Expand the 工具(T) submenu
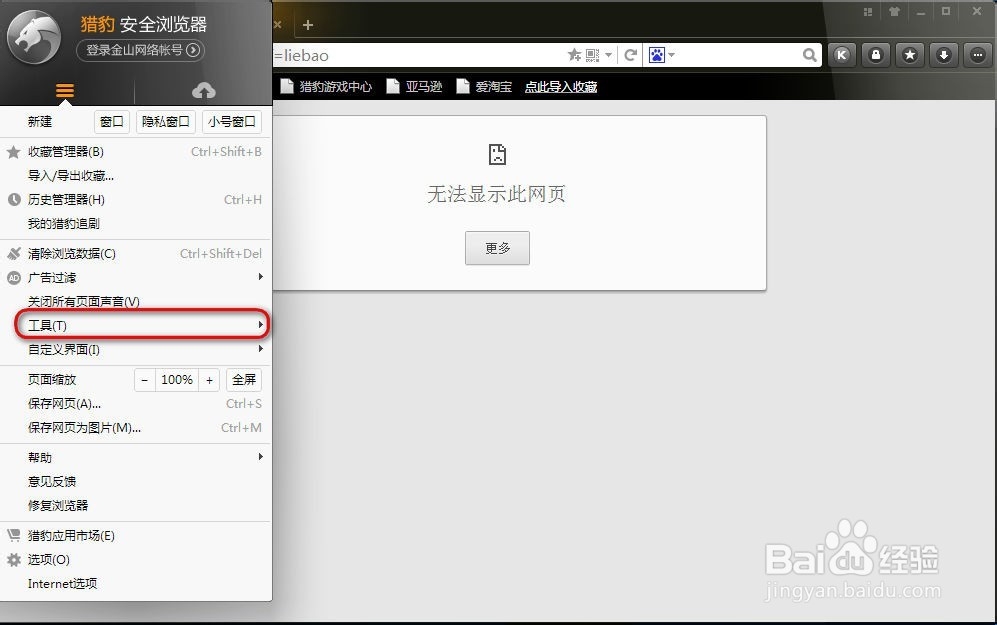Screen dimensions: 997x625 pos(45,325)
